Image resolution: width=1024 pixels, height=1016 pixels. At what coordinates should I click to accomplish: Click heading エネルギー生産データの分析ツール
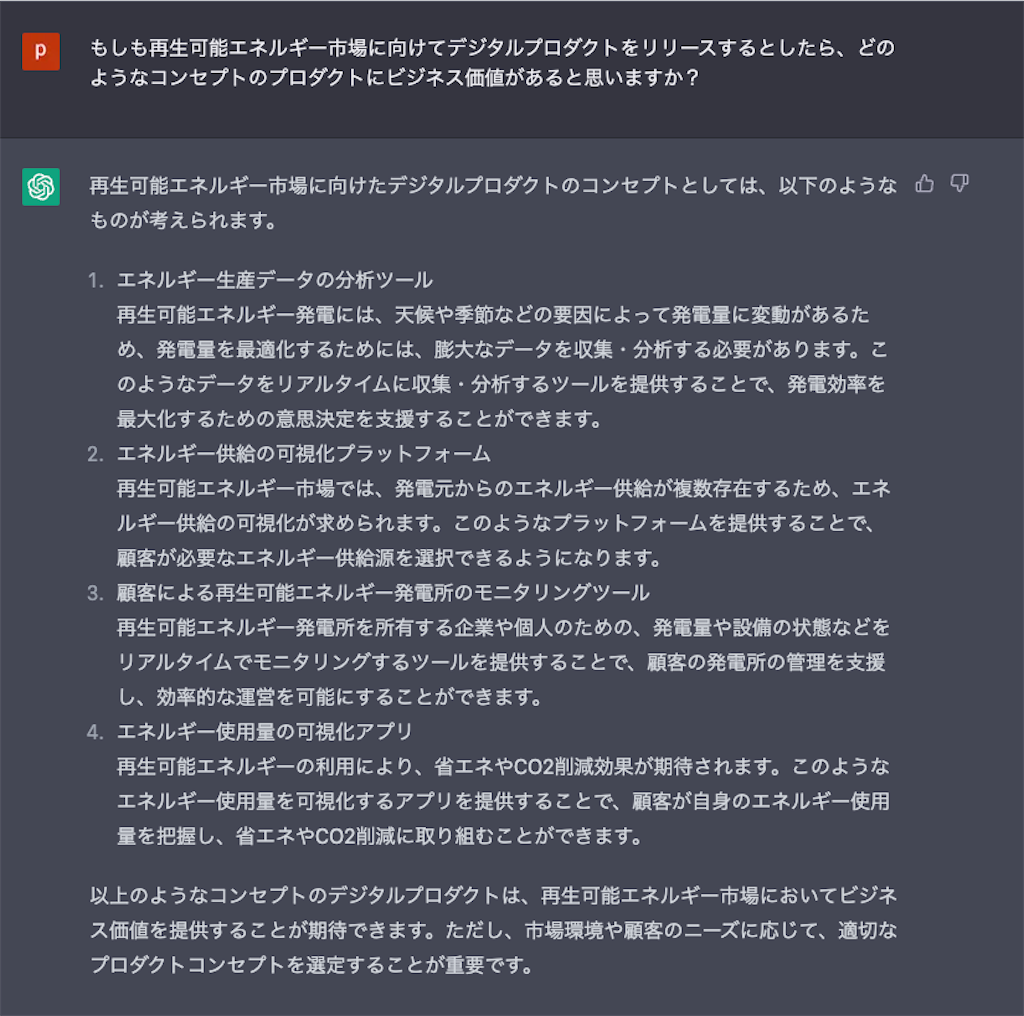point(274,280)
